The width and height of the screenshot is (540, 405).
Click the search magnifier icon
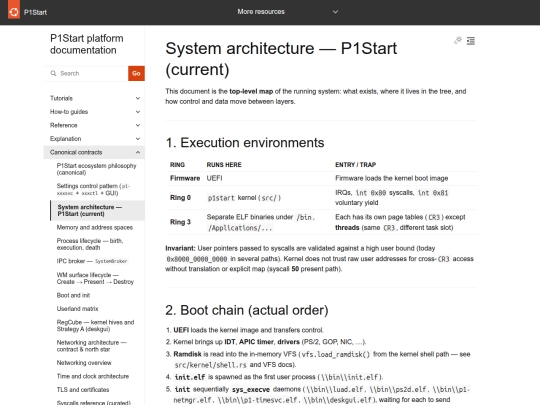coord(53,73)
